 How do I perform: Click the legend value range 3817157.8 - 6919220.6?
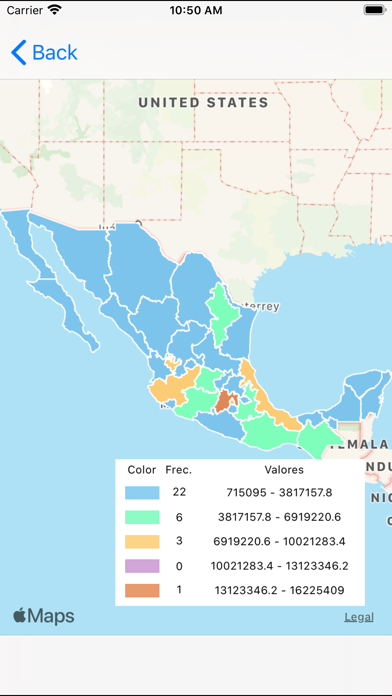pyautogui.click(x=279, y=517)
